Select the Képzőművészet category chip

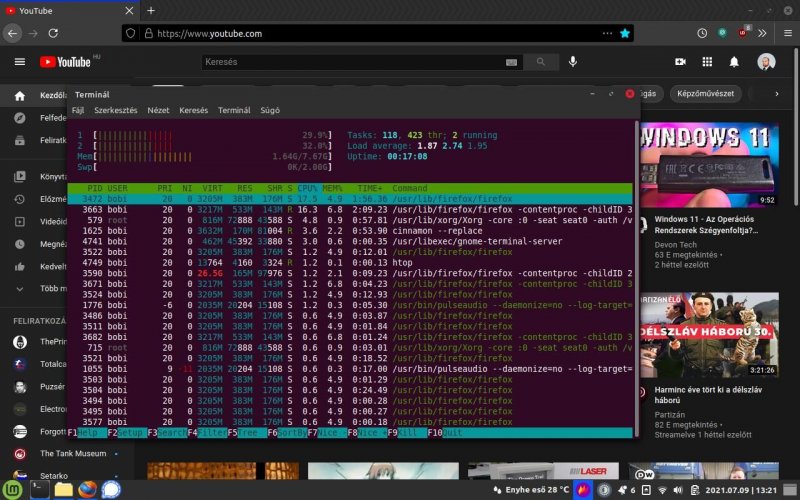coord(705,93)
